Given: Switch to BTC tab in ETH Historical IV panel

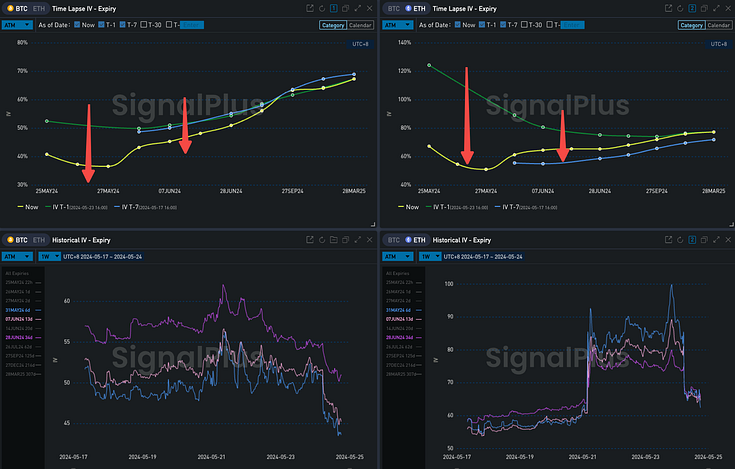Looking at the screenshot, I should click(396, 240).
